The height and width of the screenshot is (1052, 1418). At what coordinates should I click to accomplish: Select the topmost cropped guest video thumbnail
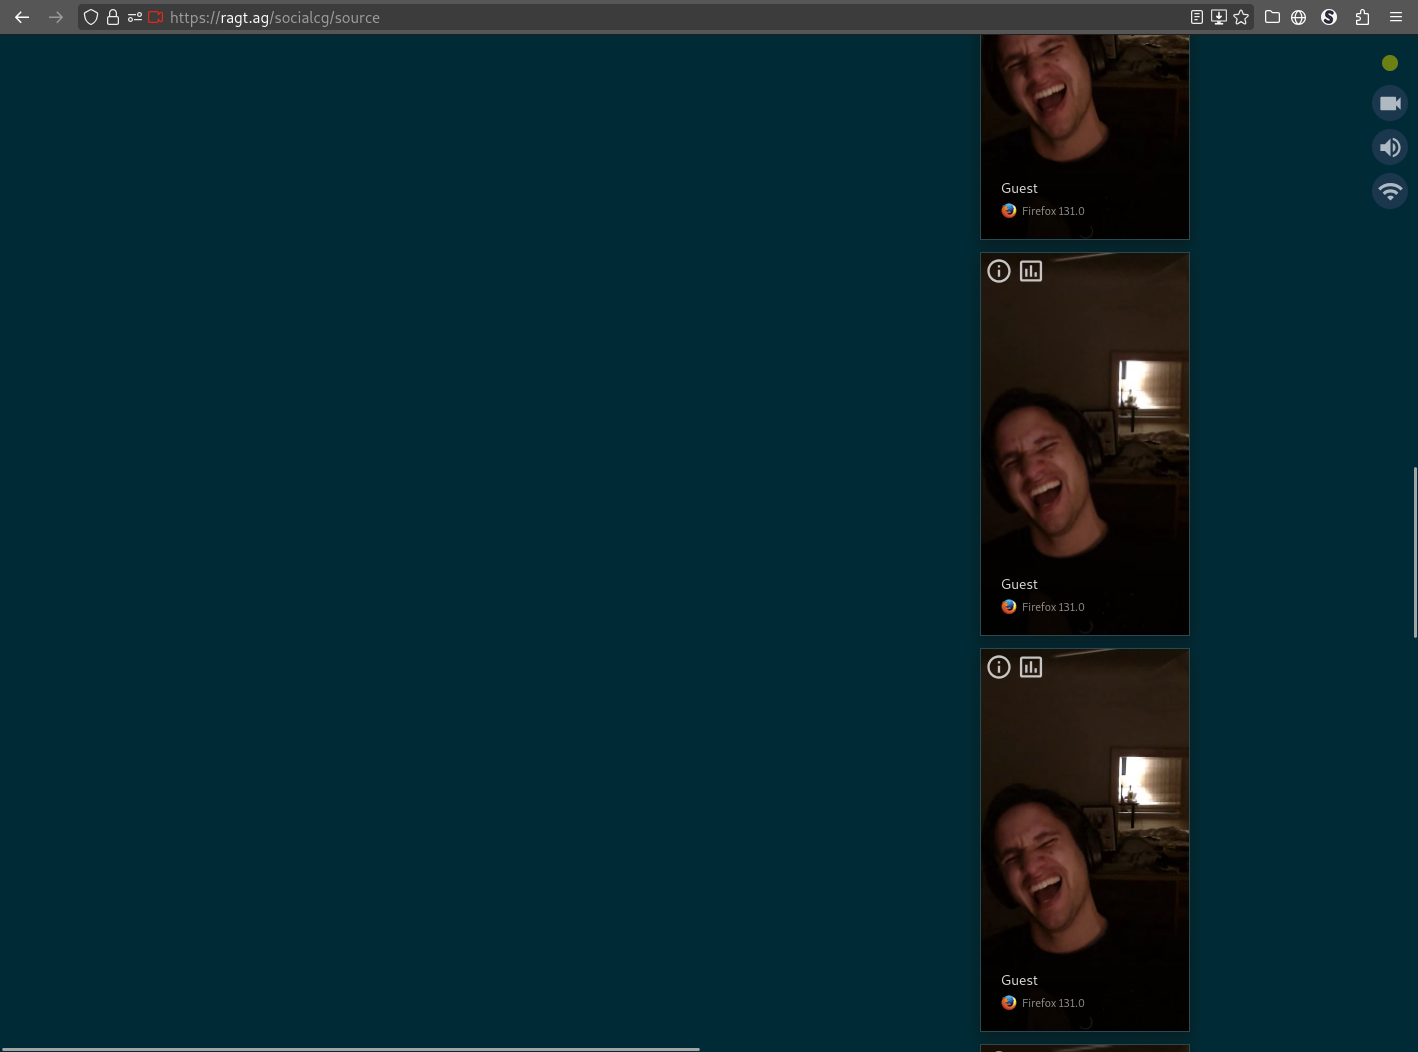[x=1085, y=137]
